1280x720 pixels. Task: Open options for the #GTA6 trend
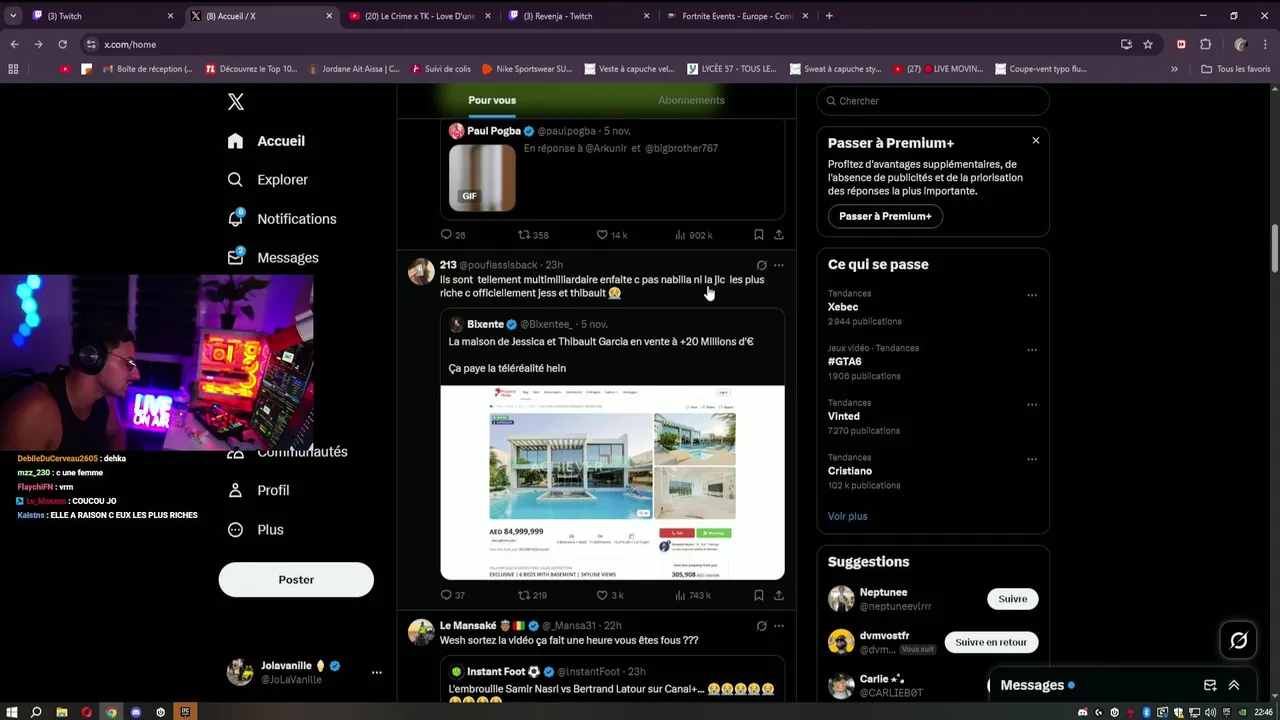(x=1032, y=350)
